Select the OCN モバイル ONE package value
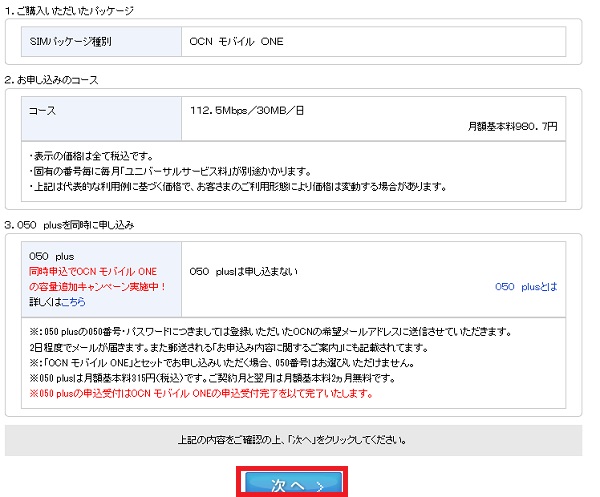The width and height of the screenshot is (600, 497). (x=239, y=42)
